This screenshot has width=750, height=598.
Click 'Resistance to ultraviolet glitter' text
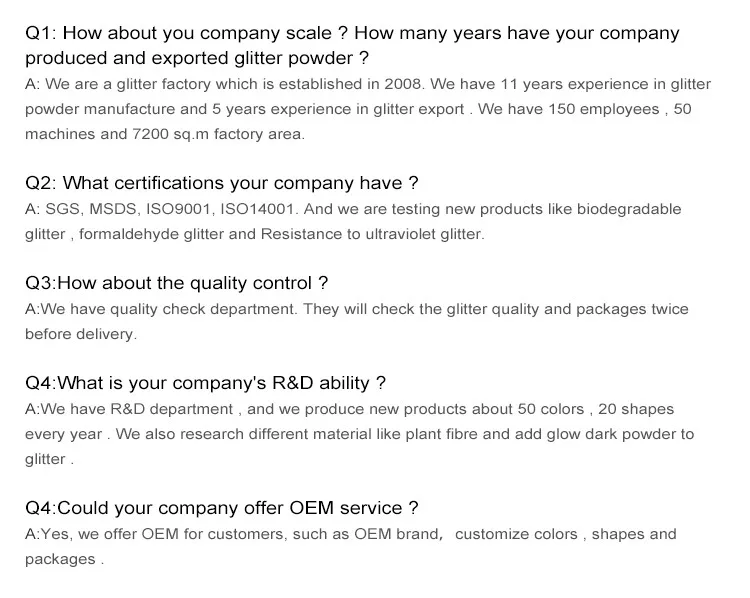[372, 234]
